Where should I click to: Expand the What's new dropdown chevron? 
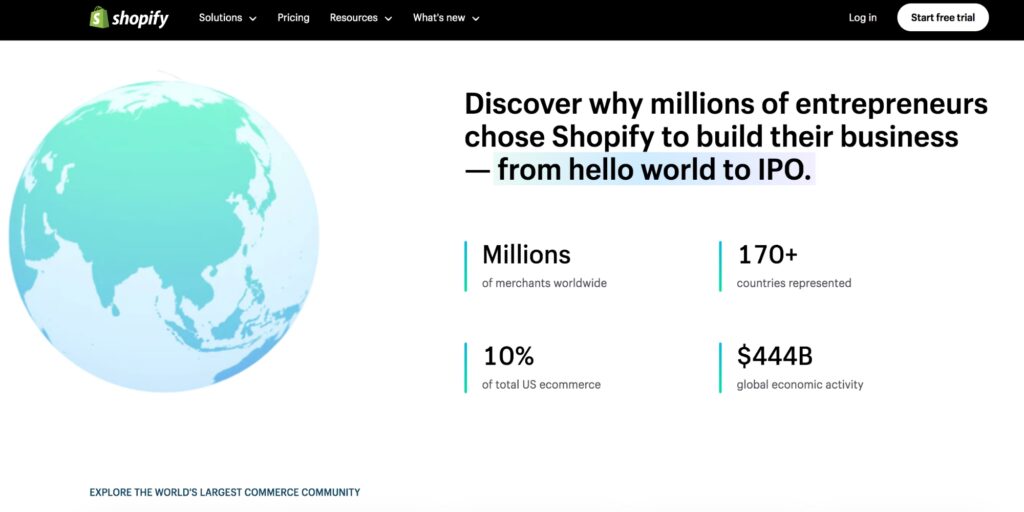(475, 19)
